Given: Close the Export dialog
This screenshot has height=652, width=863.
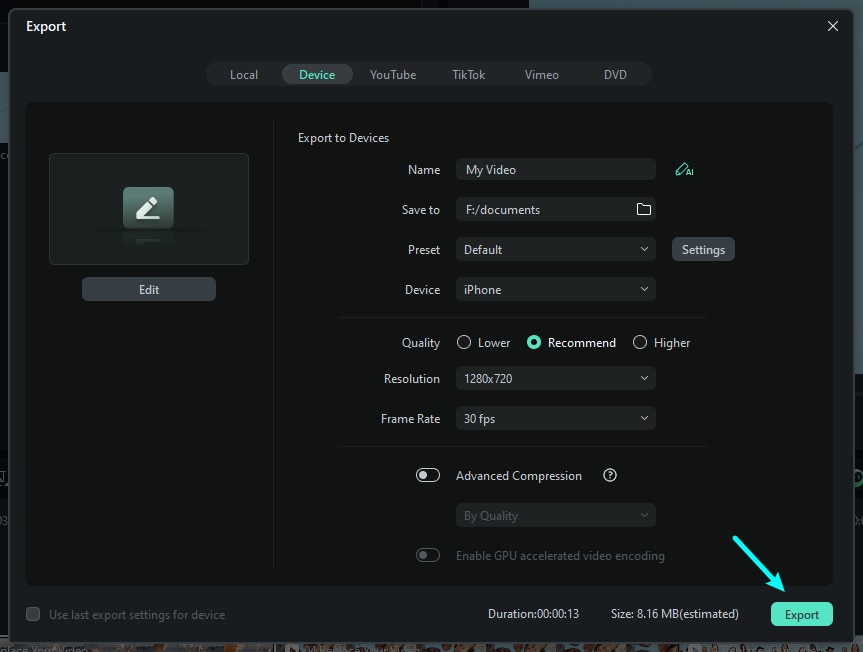Looking at the screenshot, I should tap(833, 26).
